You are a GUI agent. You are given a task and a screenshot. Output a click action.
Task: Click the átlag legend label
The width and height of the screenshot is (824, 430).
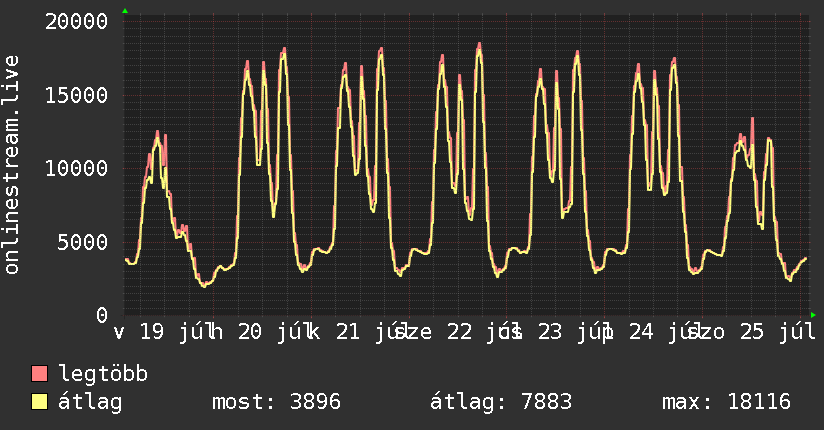pos(90,402)
